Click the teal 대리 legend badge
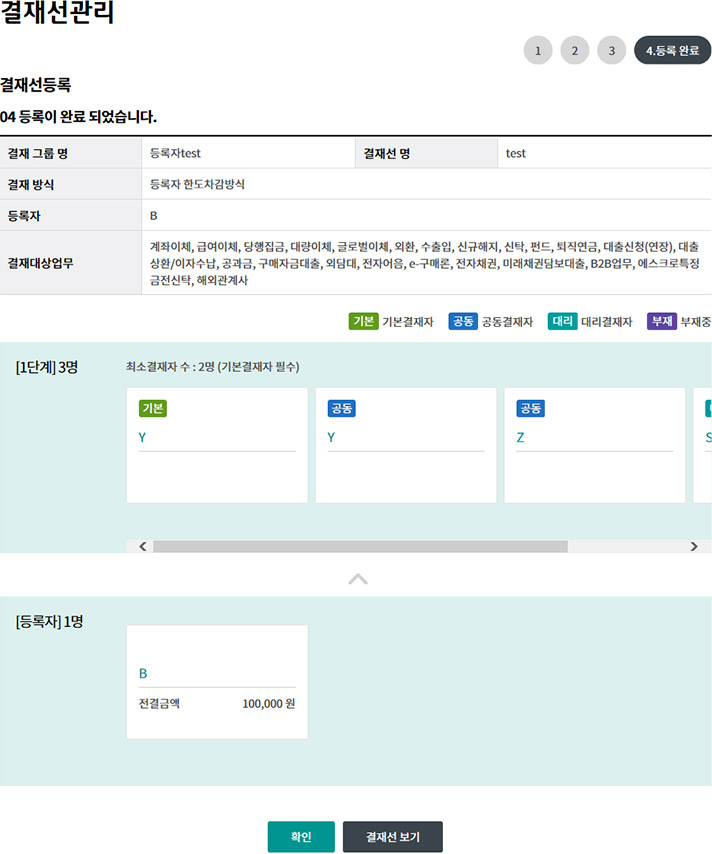 pyautogui.click(x=562, y=321)
